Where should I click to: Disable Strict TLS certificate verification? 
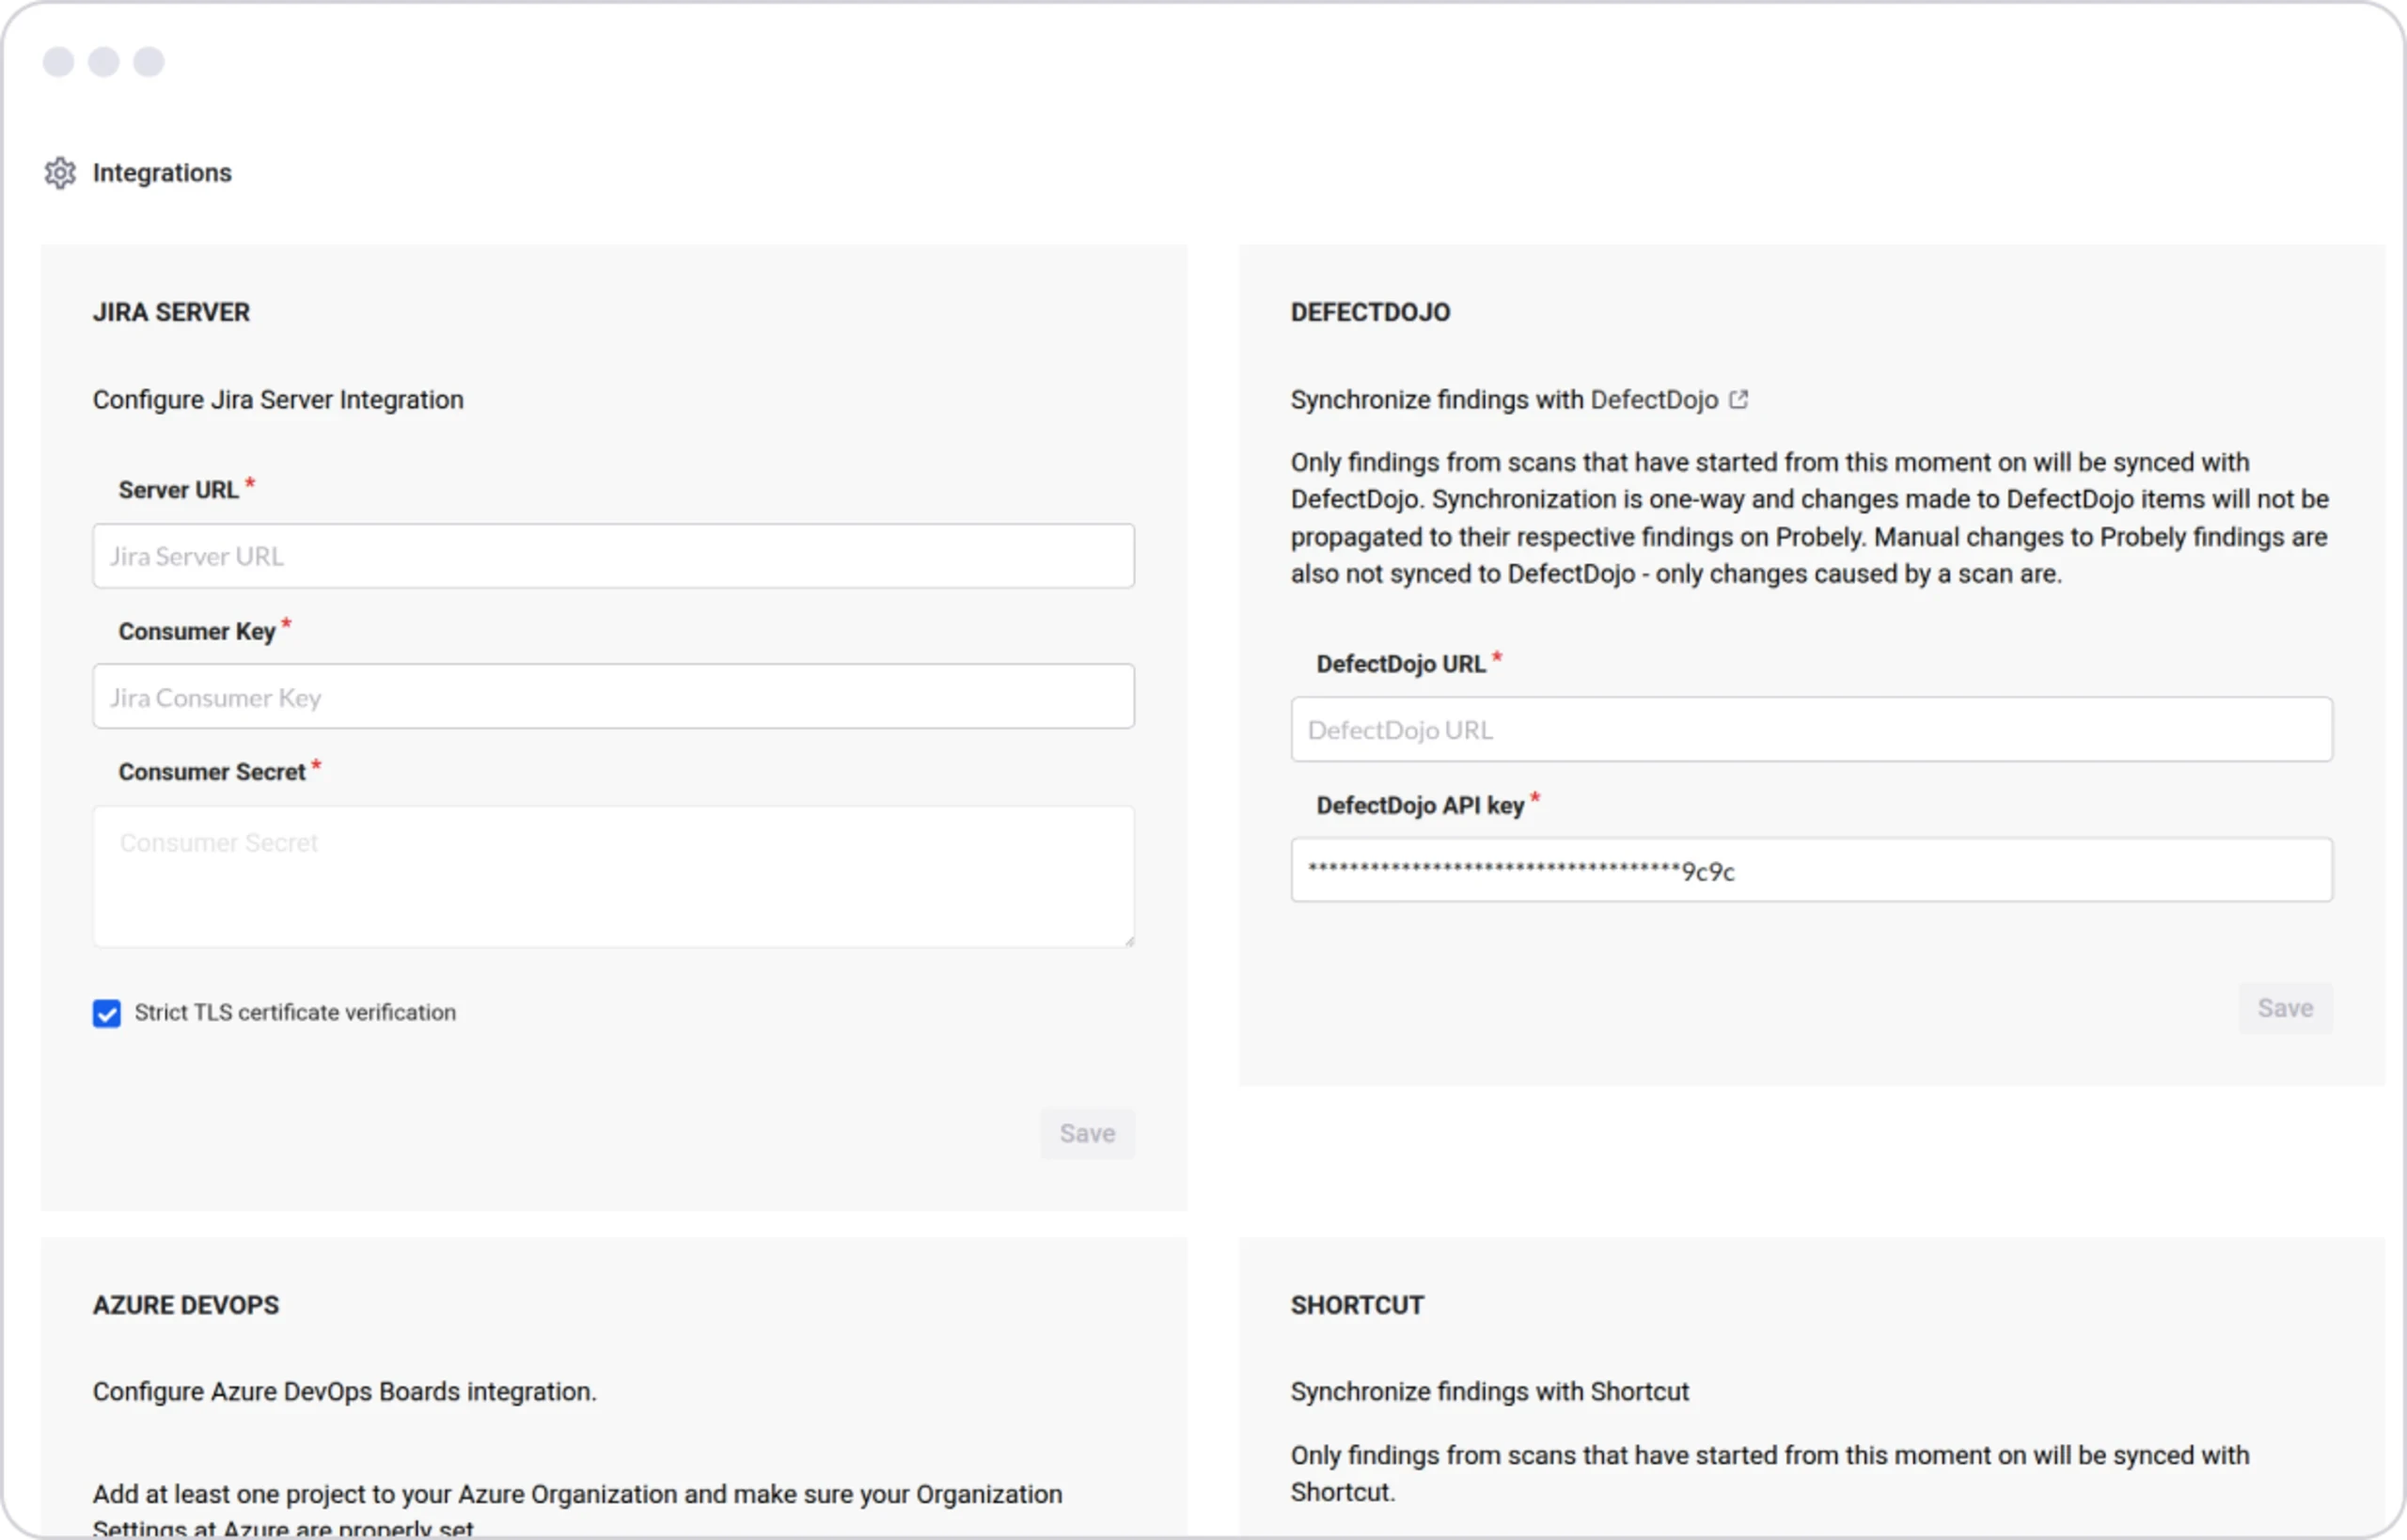(106, 1013)
